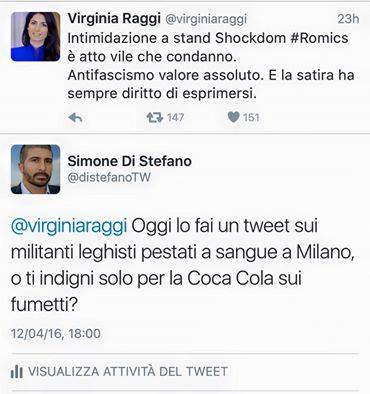Open the @virginiaraggi handle in header
Viewport: 370px width, 394px height.
(206, 19)
